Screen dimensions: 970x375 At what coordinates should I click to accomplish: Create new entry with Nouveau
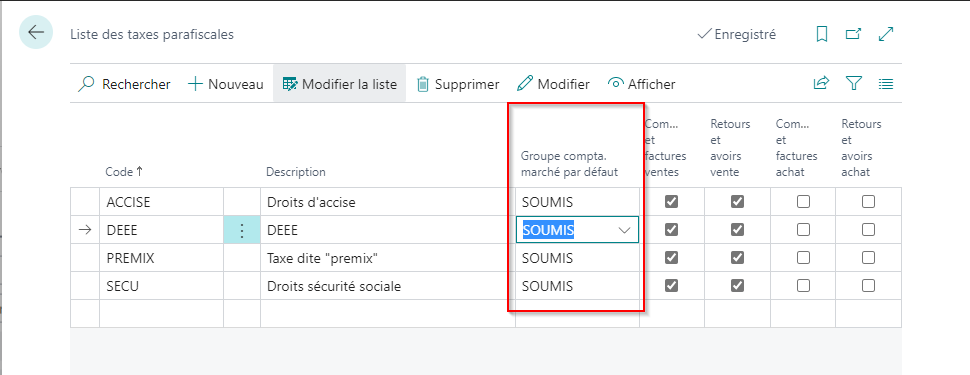226,84
